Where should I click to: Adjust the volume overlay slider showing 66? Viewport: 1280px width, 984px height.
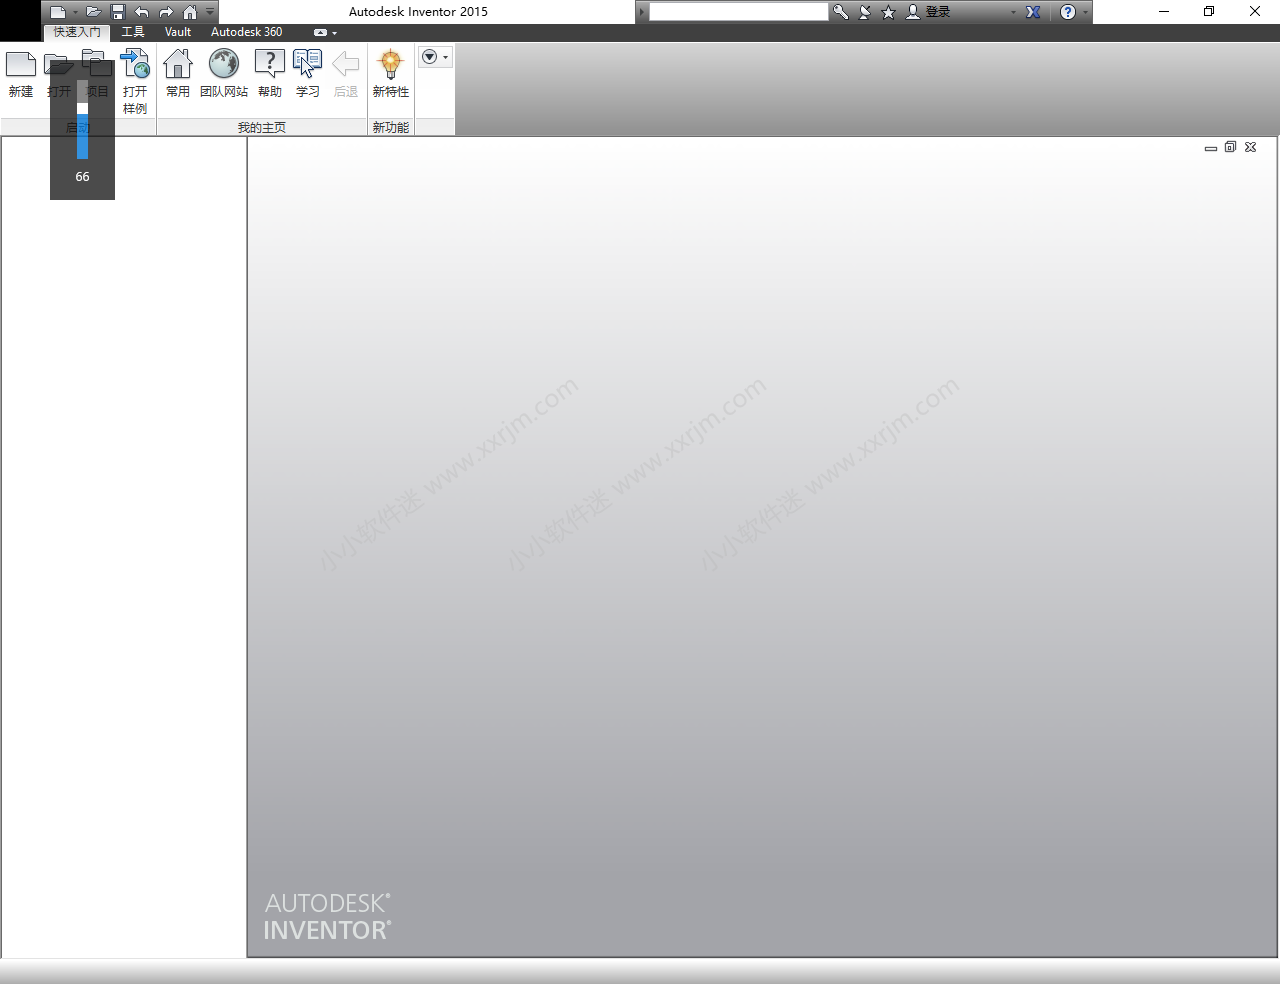[x=82, y=119]
